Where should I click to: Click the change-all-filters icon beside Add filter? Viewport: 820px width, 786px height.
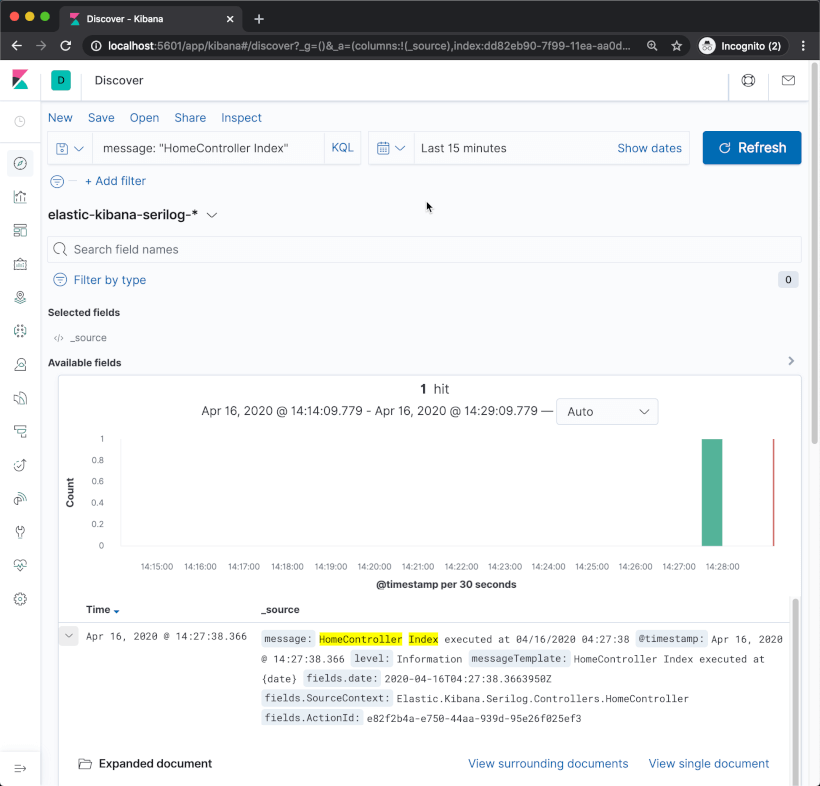coord(57,181)
